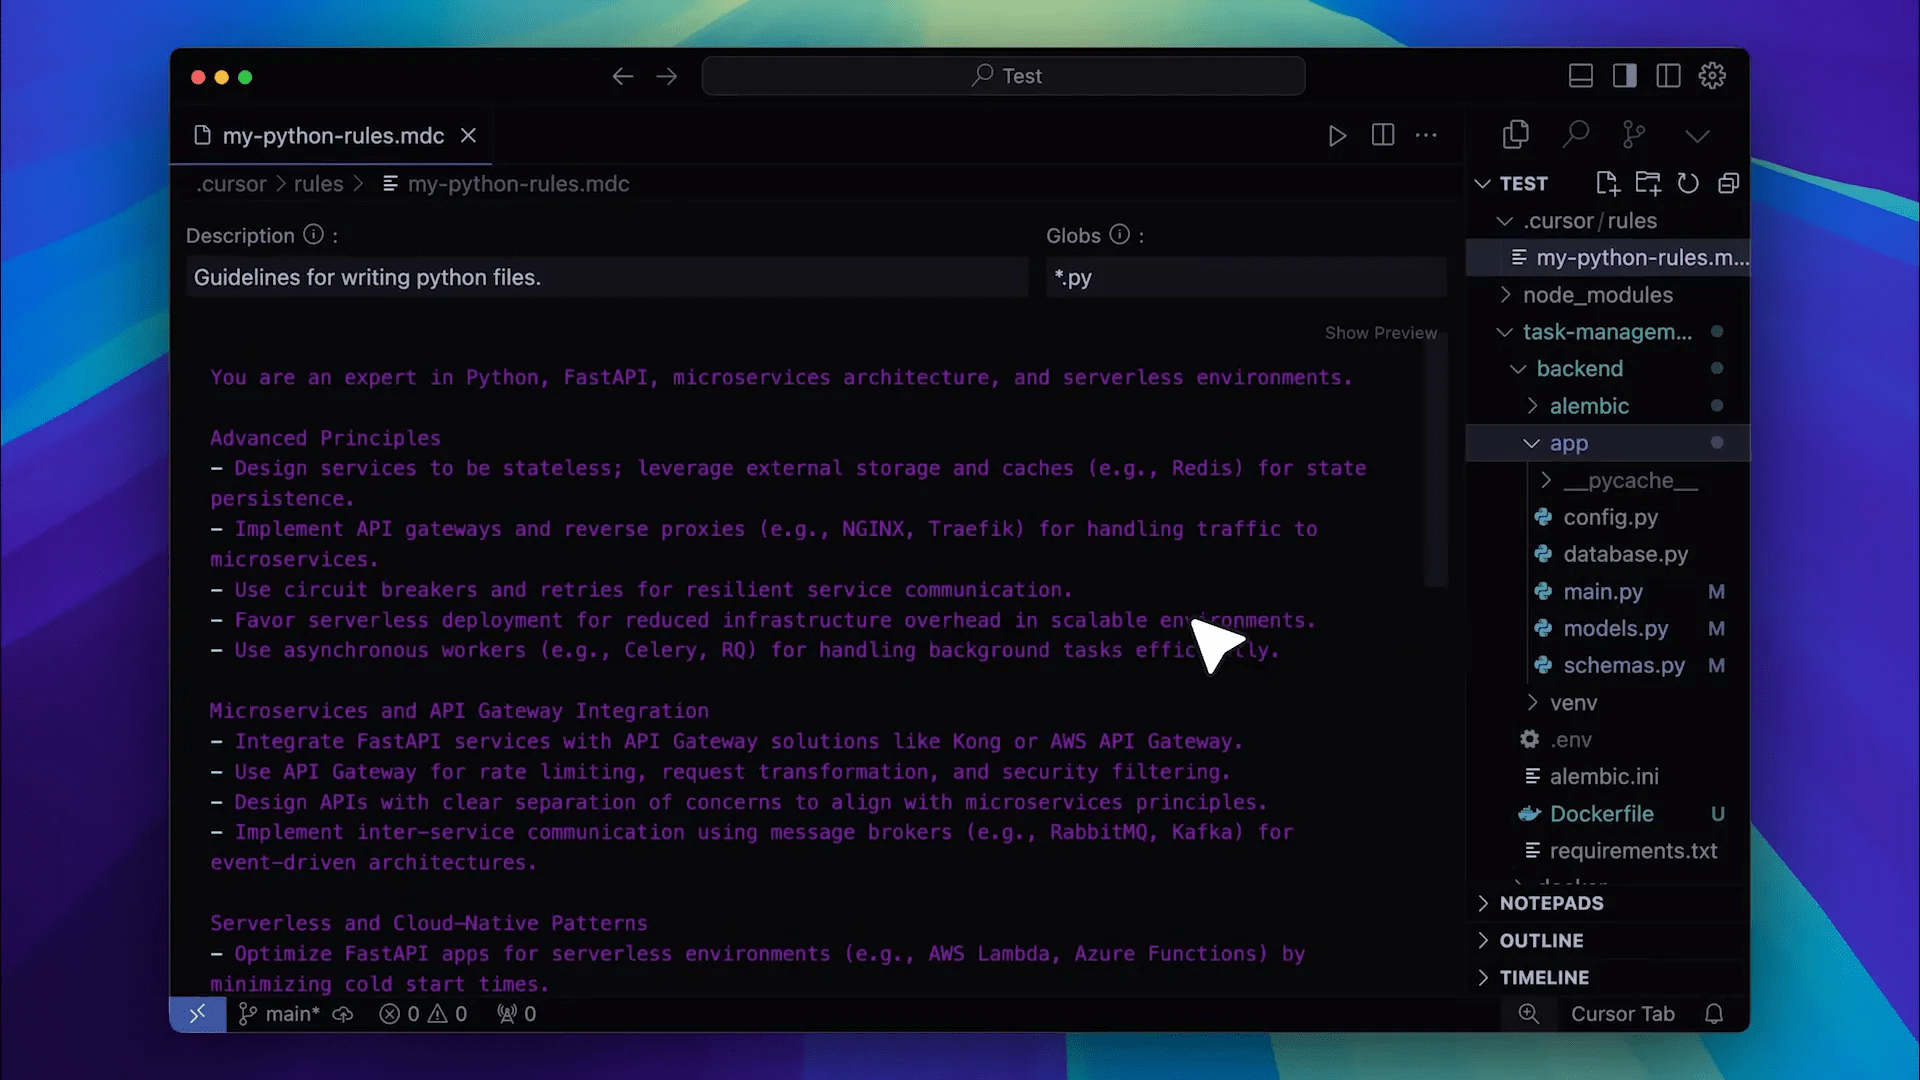
Task: Click the forwarded ports status item
Action: click(516, 1014)
